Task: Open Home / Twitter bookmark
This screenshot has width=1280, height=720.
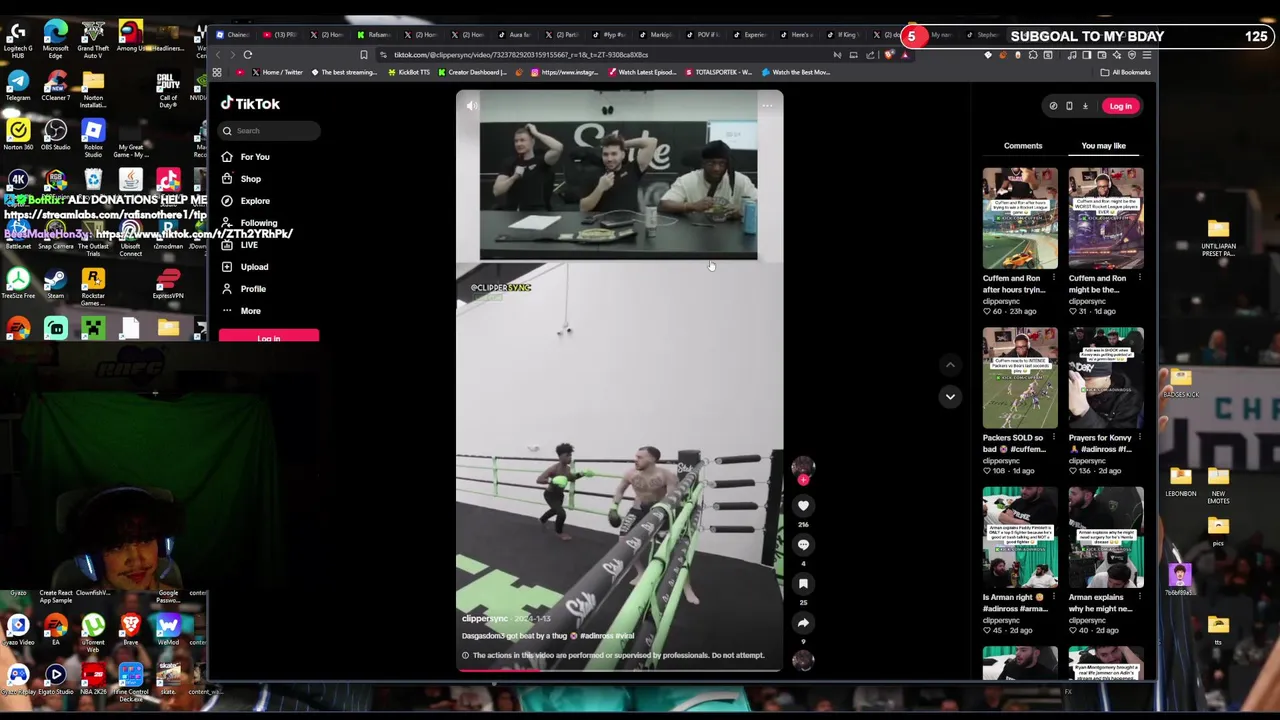Action: click(x=276, y=72)
